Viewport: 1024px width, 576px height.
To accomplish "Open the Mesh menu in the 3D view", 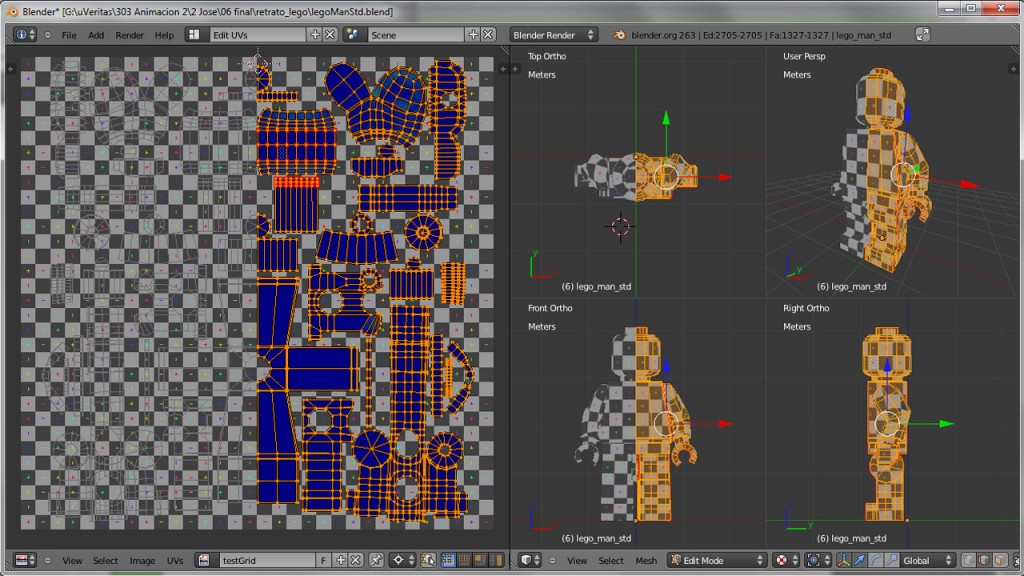I will 646,560.
